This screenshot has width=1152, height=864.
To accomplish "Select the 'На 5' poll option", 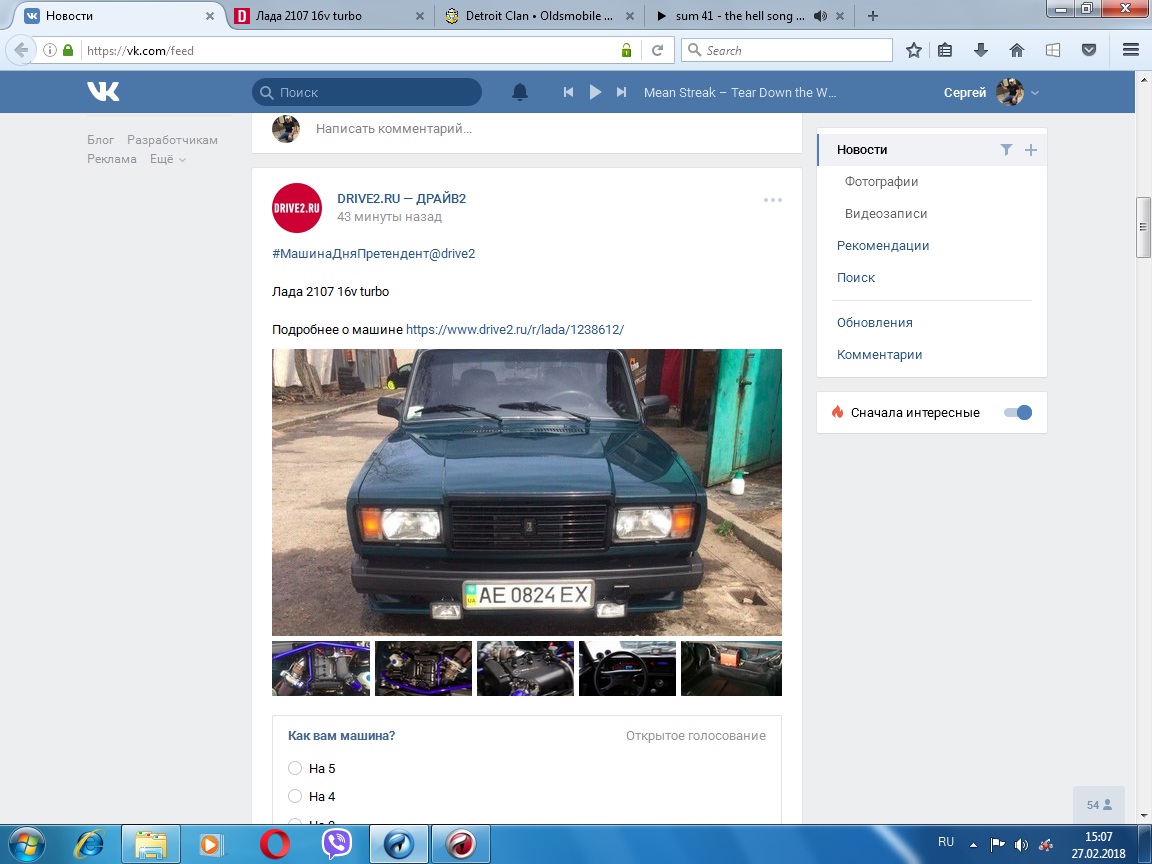I will pyautogui.click(x=295, y=768).
